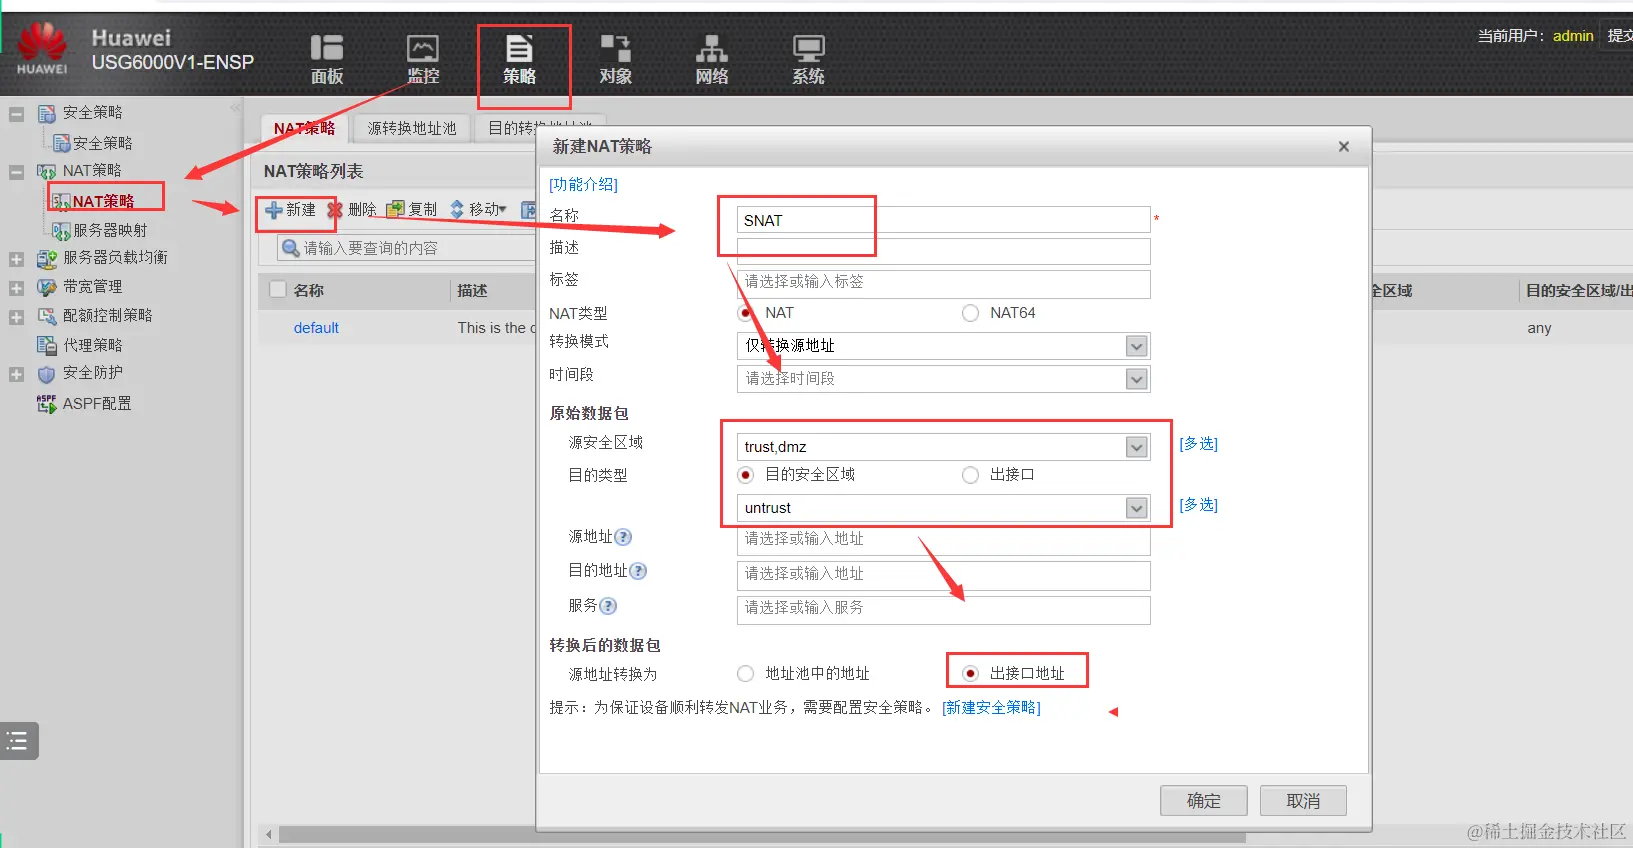Click the 源地址 help question icon
Screen dimensions: 1633x848
coord(623,537)
